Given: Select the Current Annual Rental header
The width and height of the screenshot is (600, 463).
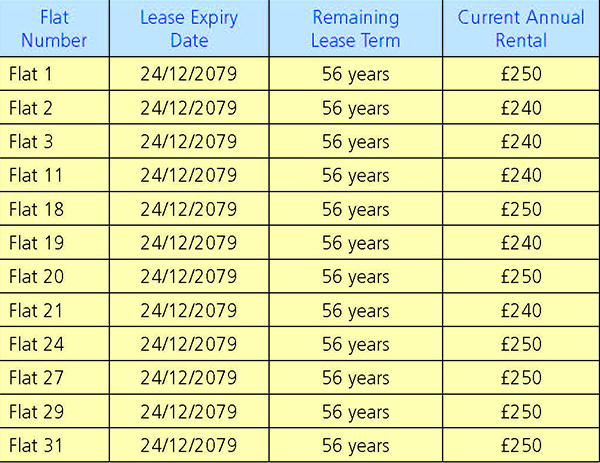Looking at the screenshot, I should click(x=521, y=29).
